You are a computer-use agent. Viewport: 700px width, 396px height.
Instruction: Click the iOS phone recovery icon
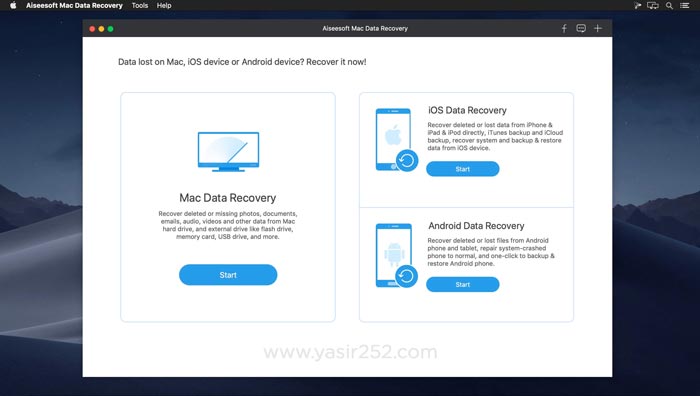tap(396, 140)
